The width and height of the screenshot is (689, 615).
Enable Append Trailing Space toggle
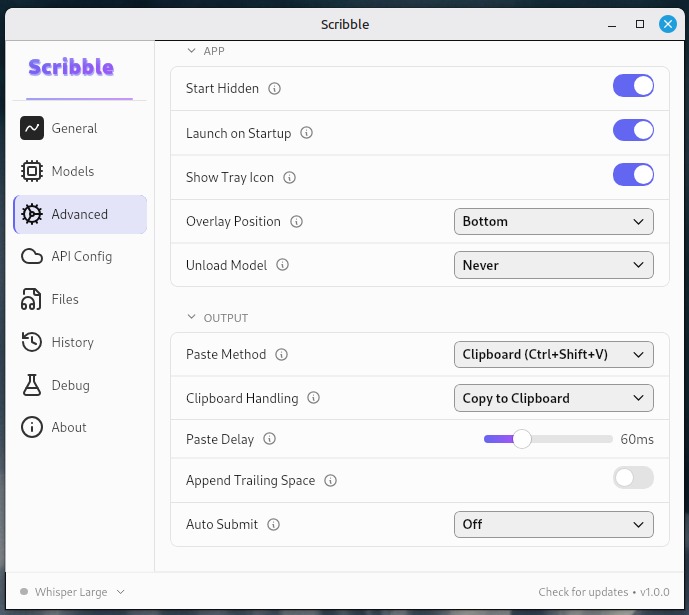[633, 478]
